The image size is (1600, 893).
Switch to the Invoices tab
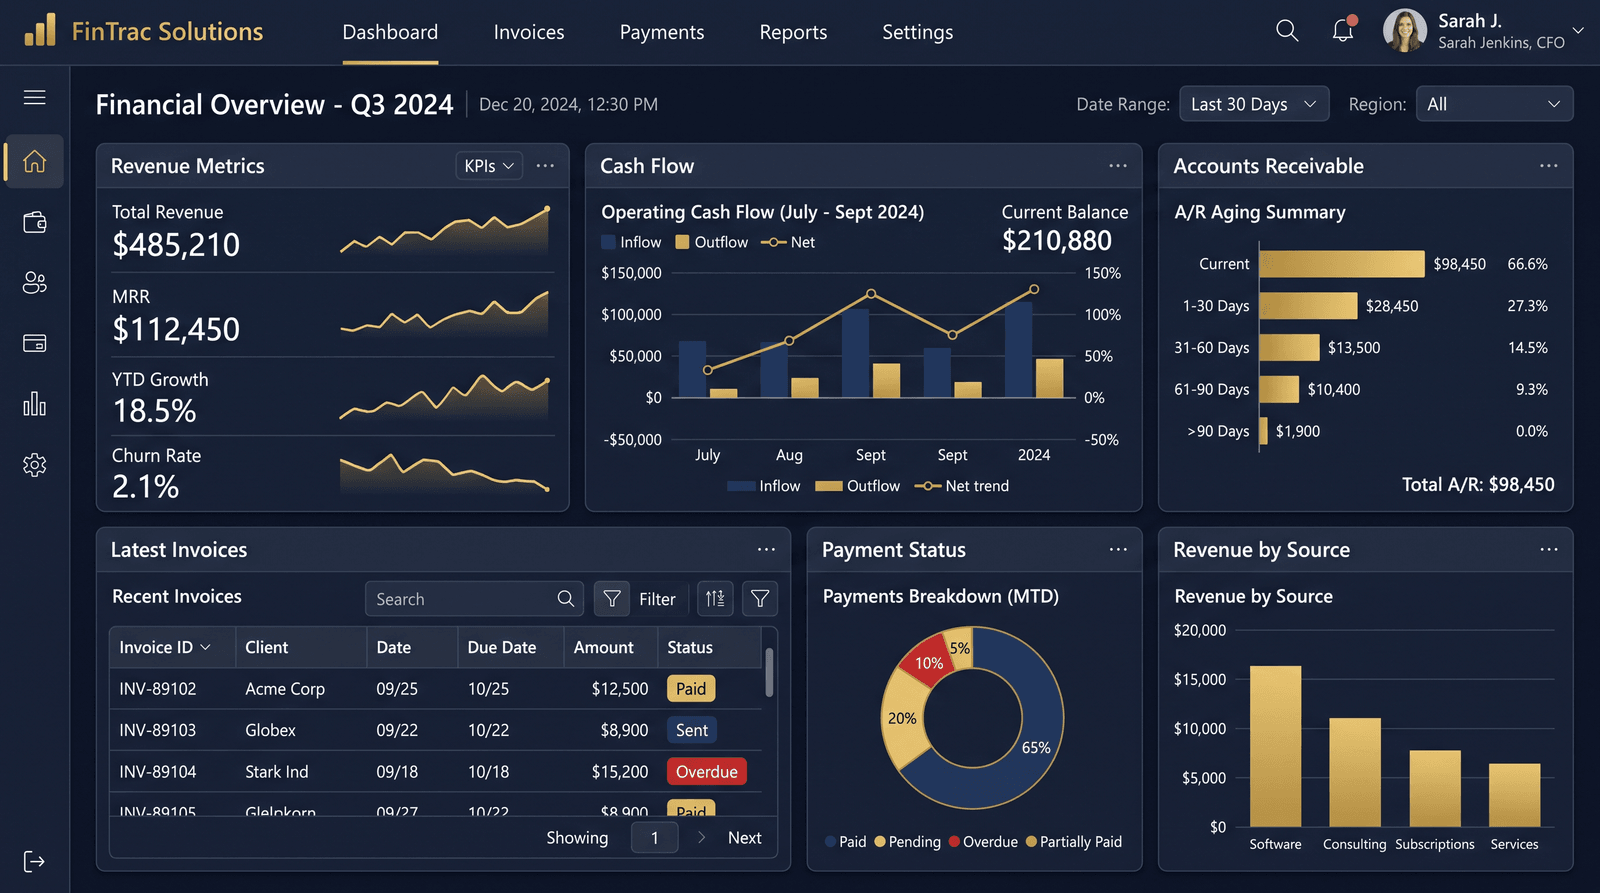point(529,32)
